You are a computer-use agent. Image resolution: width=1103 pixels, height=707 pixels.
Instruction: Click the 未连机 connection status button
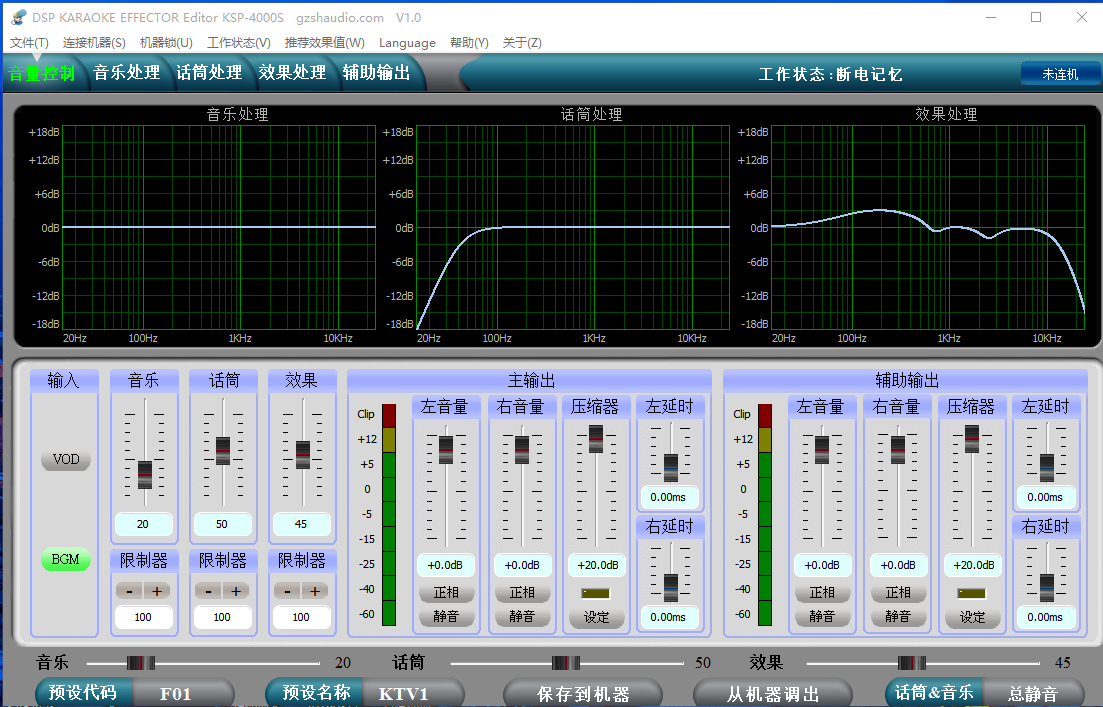(1060, 74)
